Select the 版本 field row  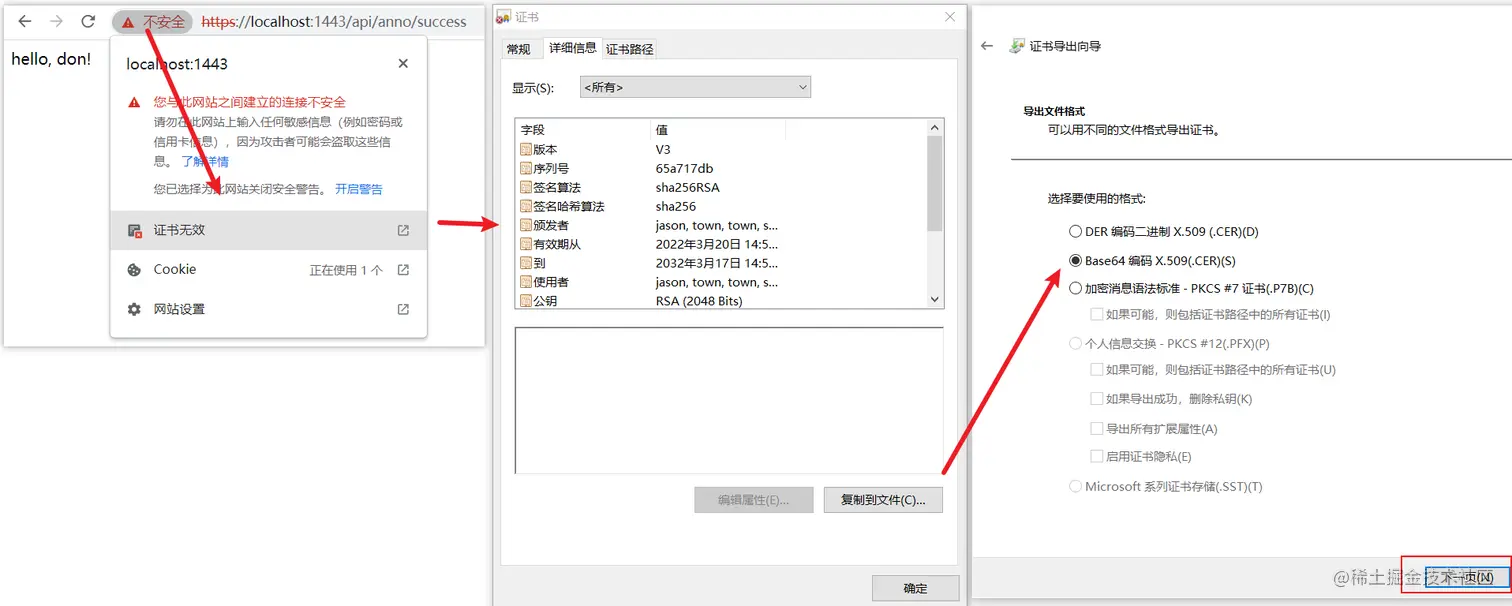[721, 149]
